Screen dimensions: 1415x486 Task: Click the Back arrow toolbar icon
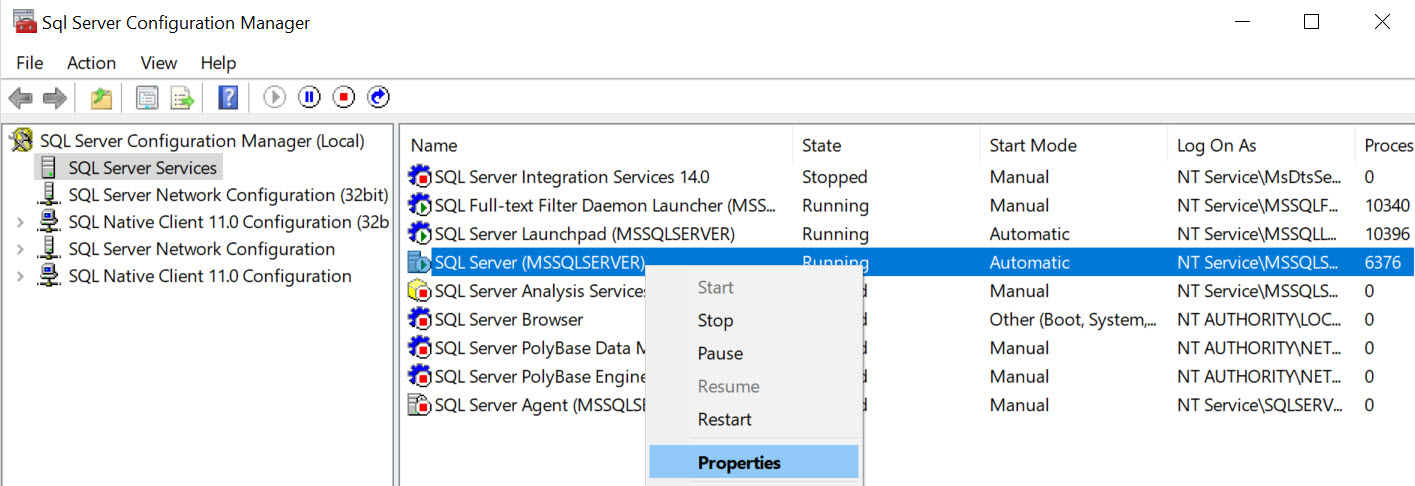click(x=21, y=98)
